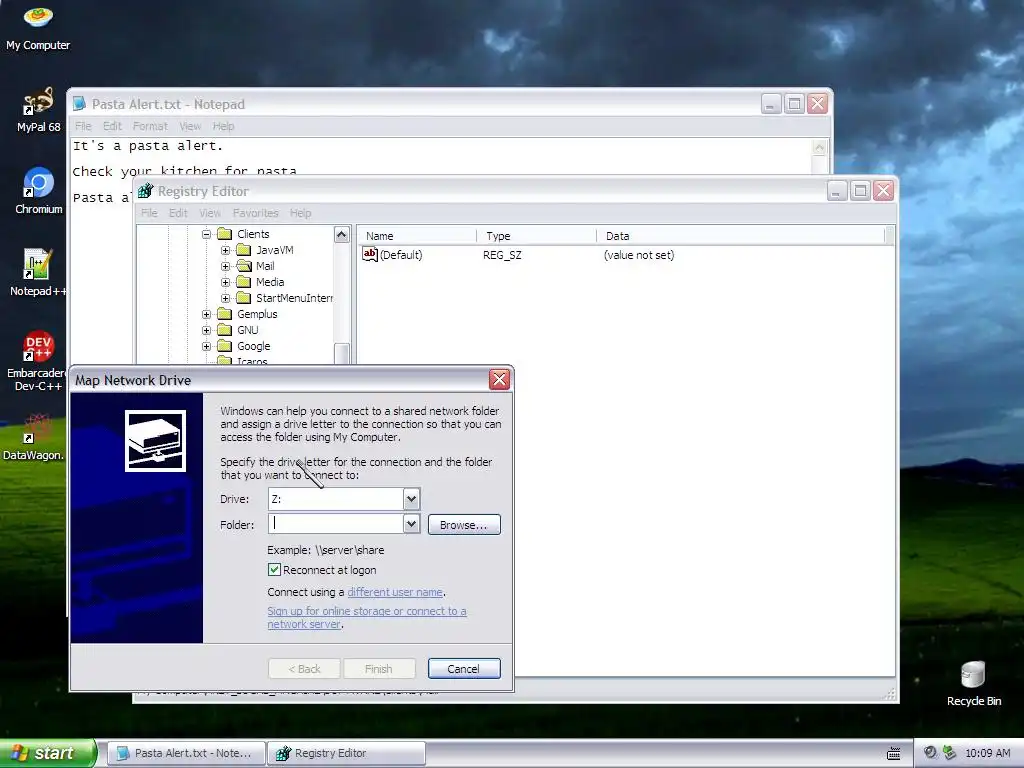This screenshot has width=1024, height=768.
Task: Click Notepad scrollbar up arrow
Action: 819,148
